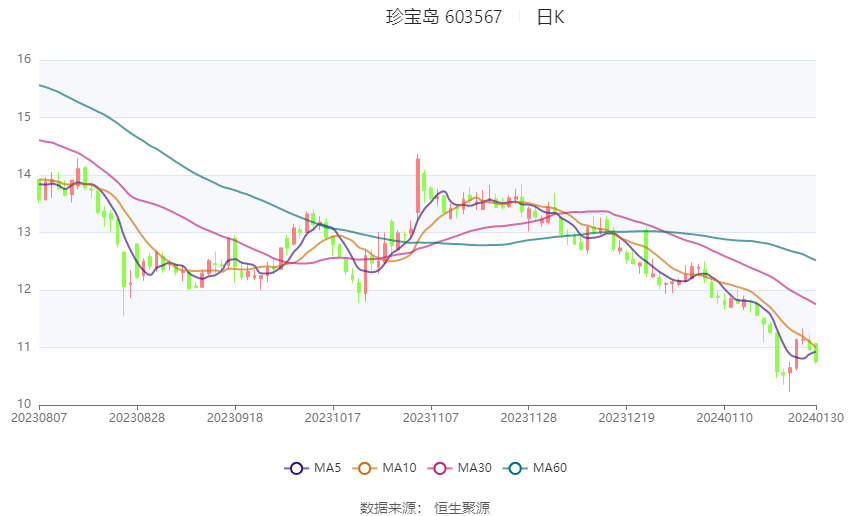Click the x-axis date label 20230807
The height and width of the screenshot is (516, 850).
pyautogui.click(x=39, y=418)
